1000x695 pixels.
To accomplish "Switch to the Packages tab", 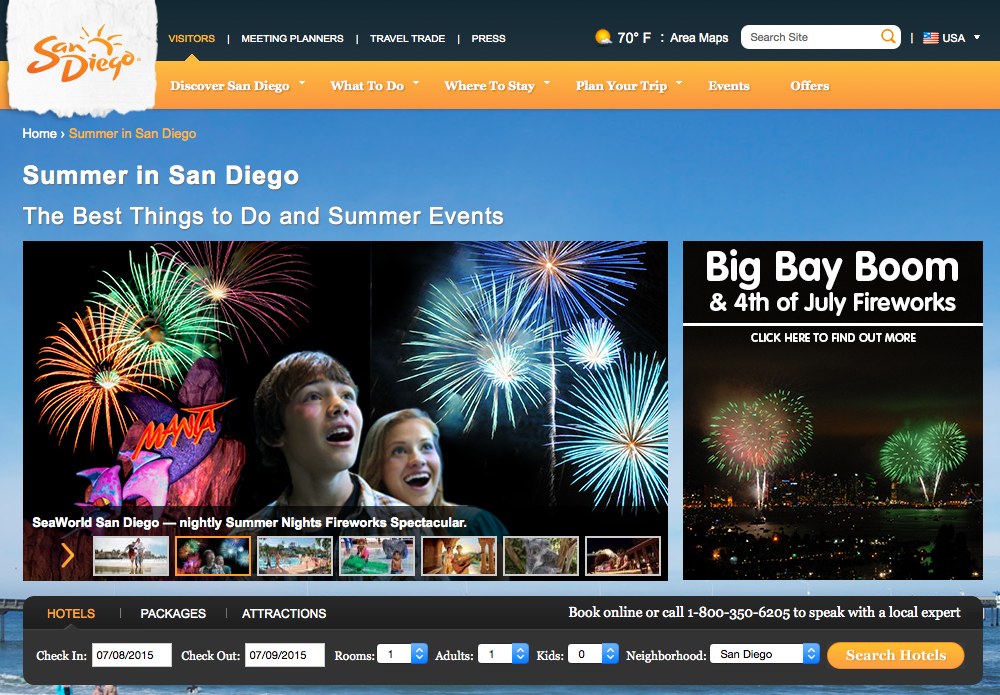I will pos(173,613).
